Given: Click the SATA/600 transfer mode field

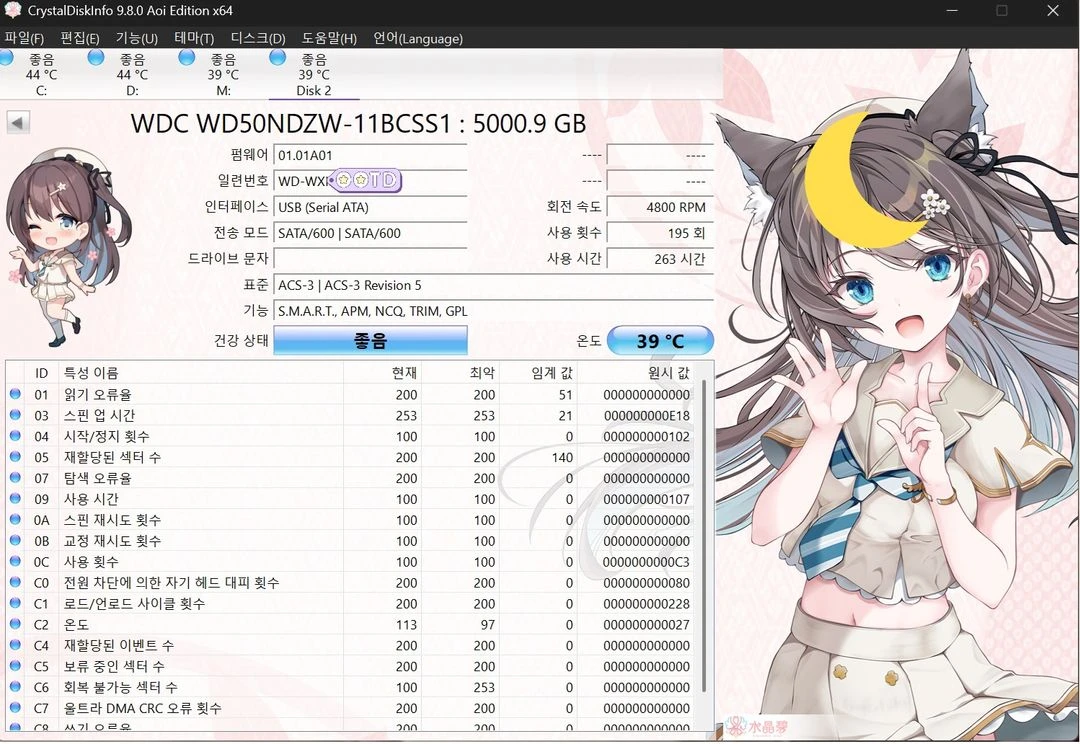Looking at the screenshot, I should coord(371,233).
